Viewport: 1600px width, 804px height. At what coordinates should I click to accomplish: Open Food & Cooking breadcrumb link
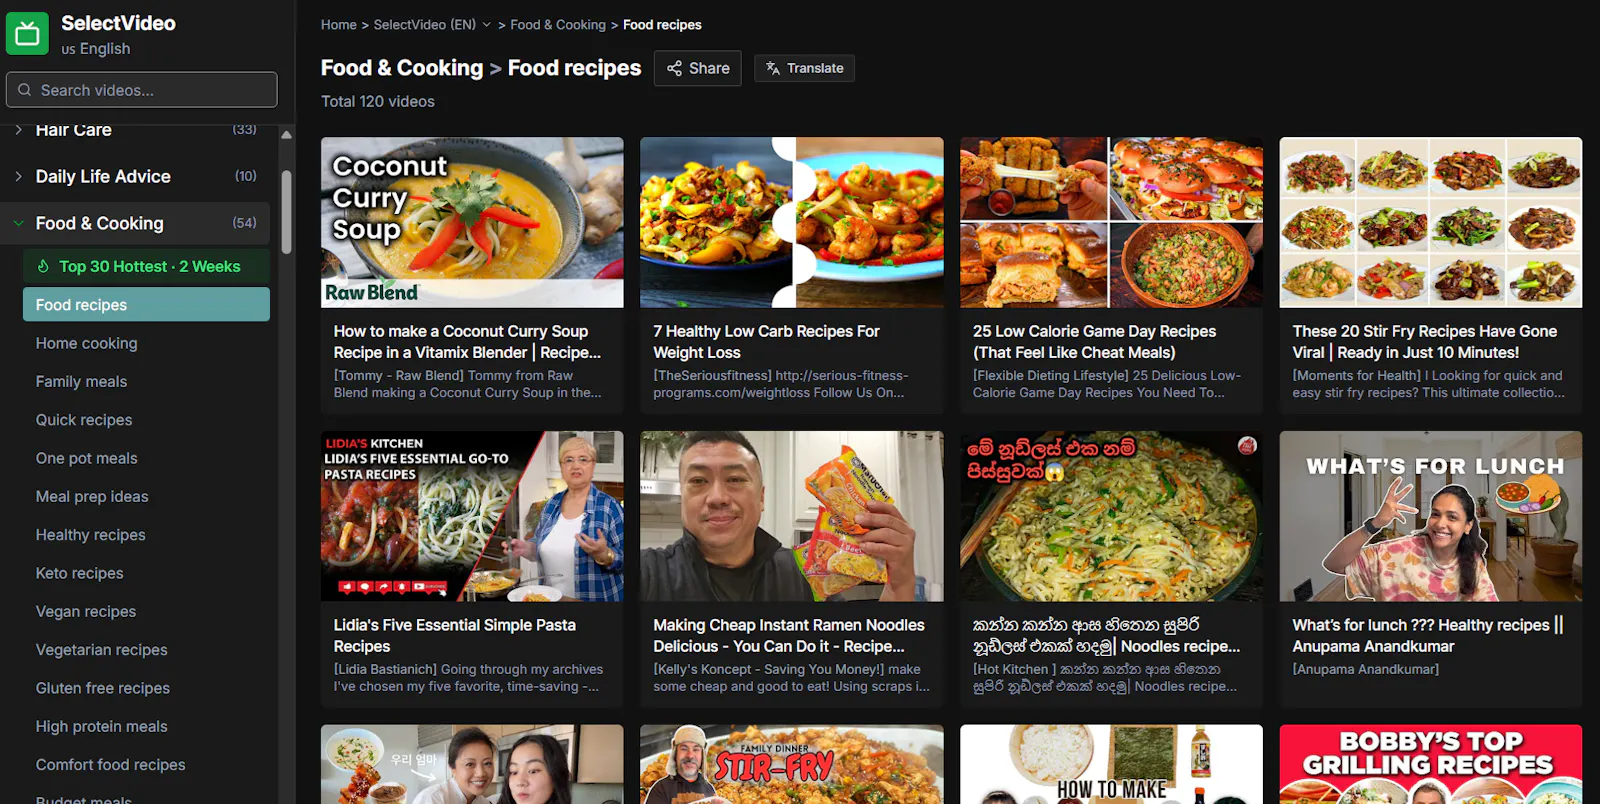click(x=558, y=25)
